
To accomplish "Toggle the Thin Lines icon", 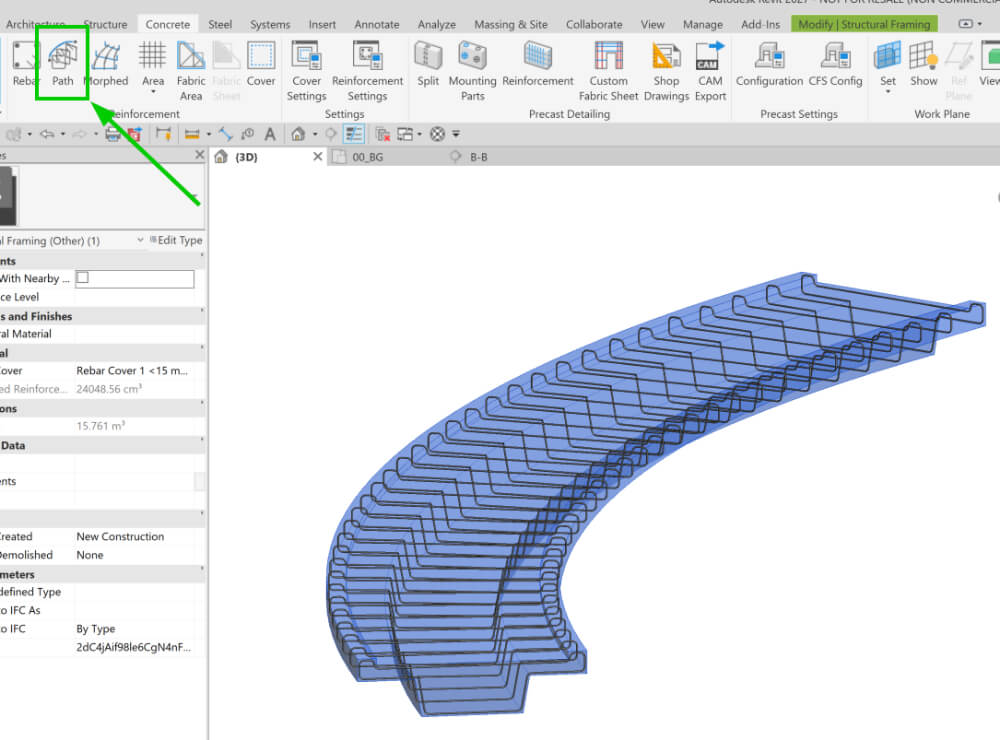I will click(x=354, y=134).
